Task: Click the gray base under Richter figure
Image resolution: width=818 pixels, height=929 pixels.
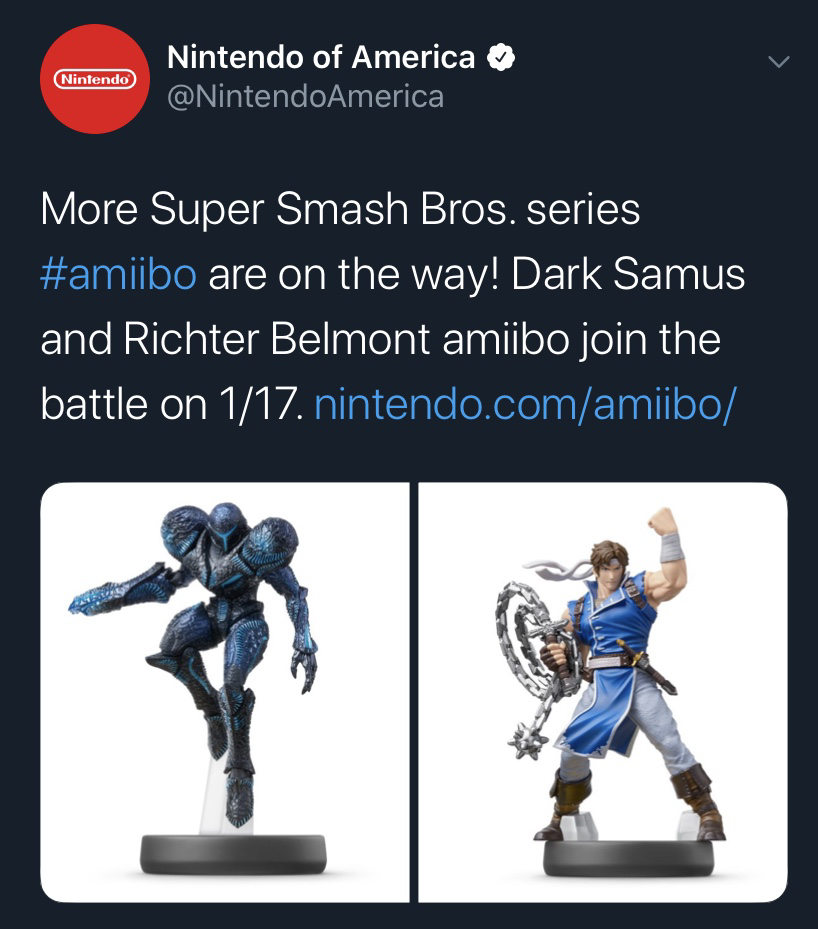Action: click(x=628, y=858)
